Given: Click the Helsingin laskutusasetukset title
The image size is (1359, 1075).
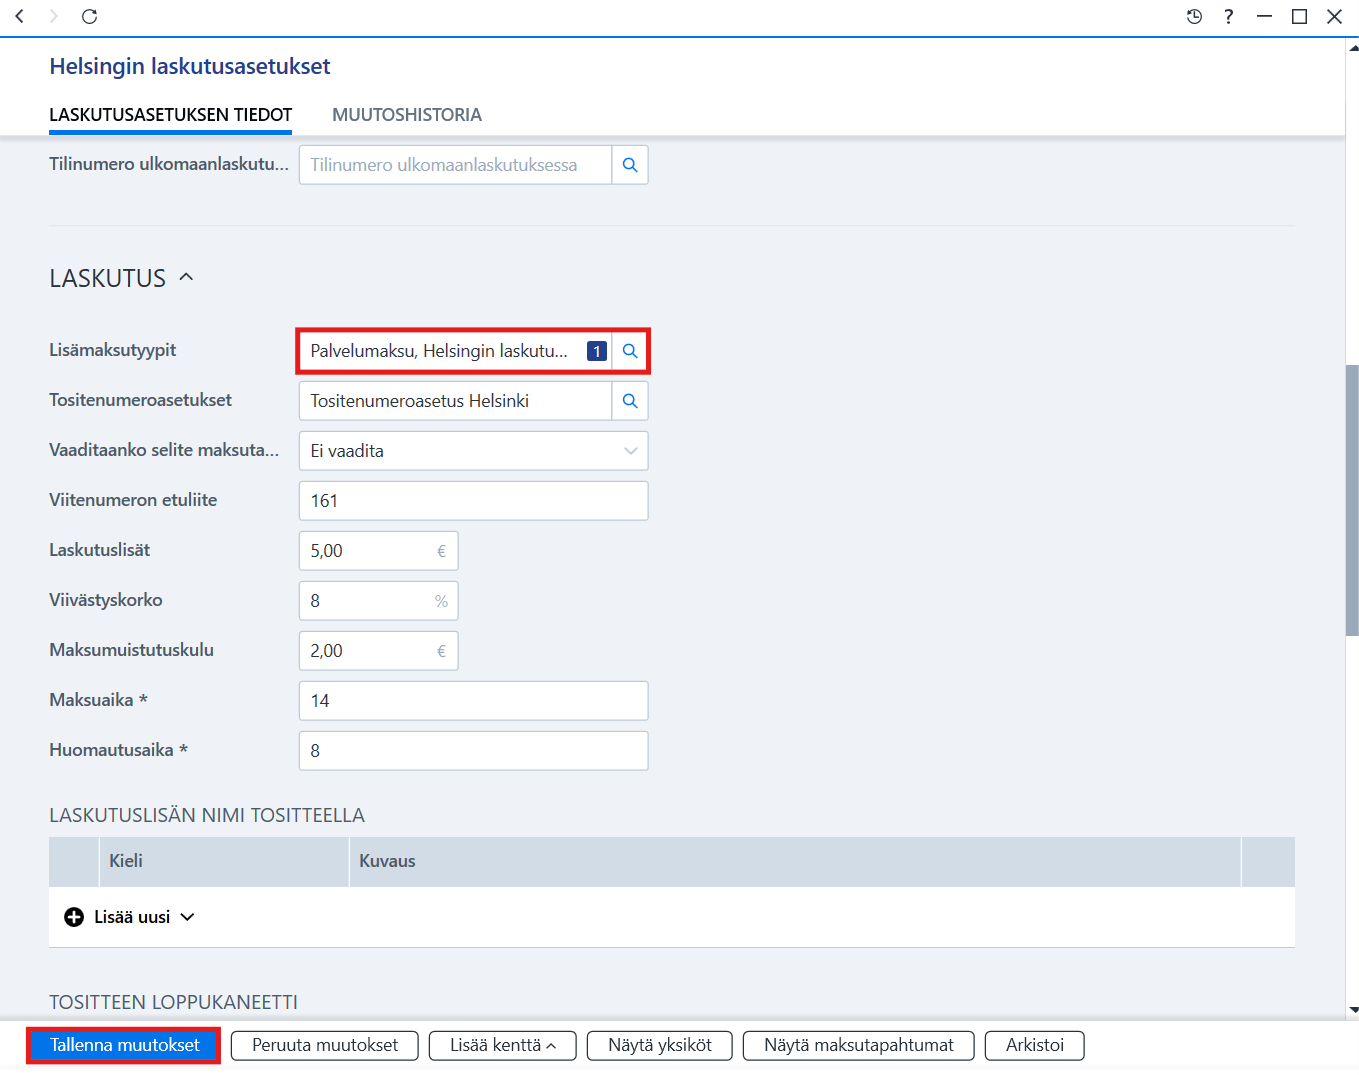Looking at the screenshot, I should click(190, 66).
